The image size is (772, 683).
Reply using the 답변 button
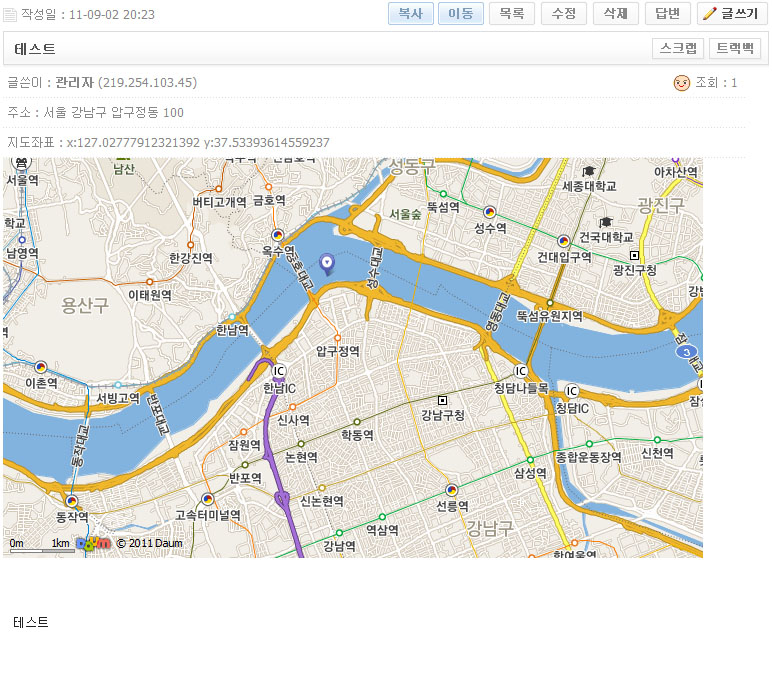(x=667, y=13)
